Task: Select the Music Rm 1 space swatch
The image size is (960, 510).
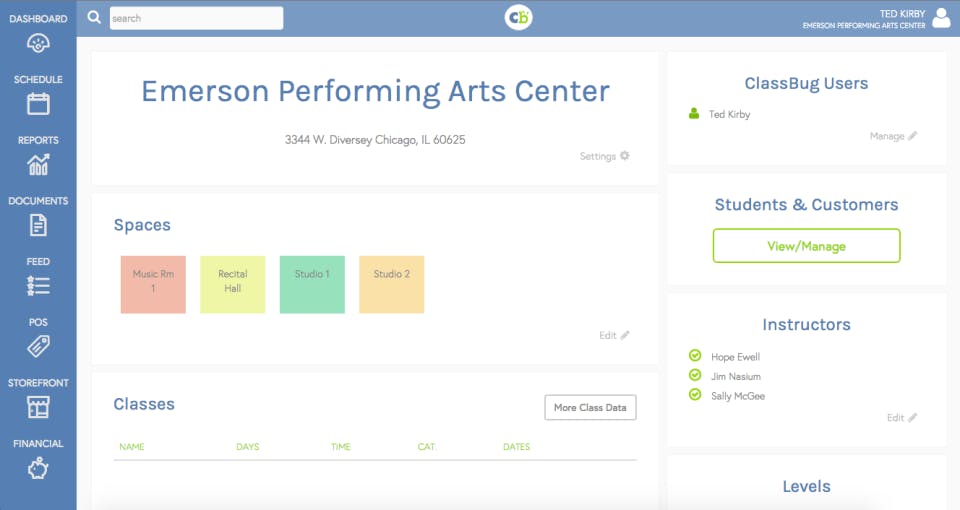Action: click(x=153, y=284)
